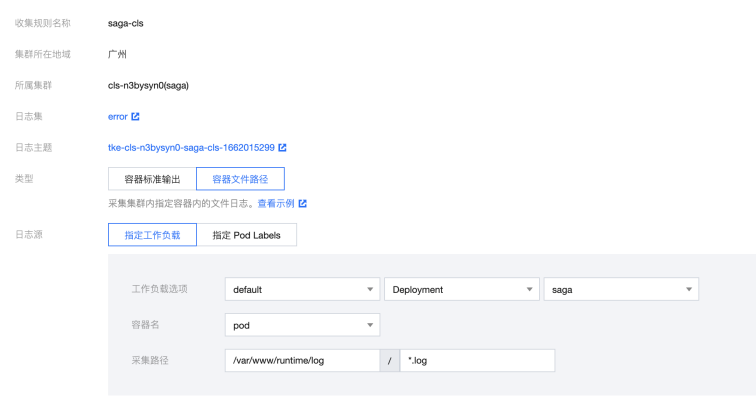Expand the default namespace dropdown

tap(302, 289)
